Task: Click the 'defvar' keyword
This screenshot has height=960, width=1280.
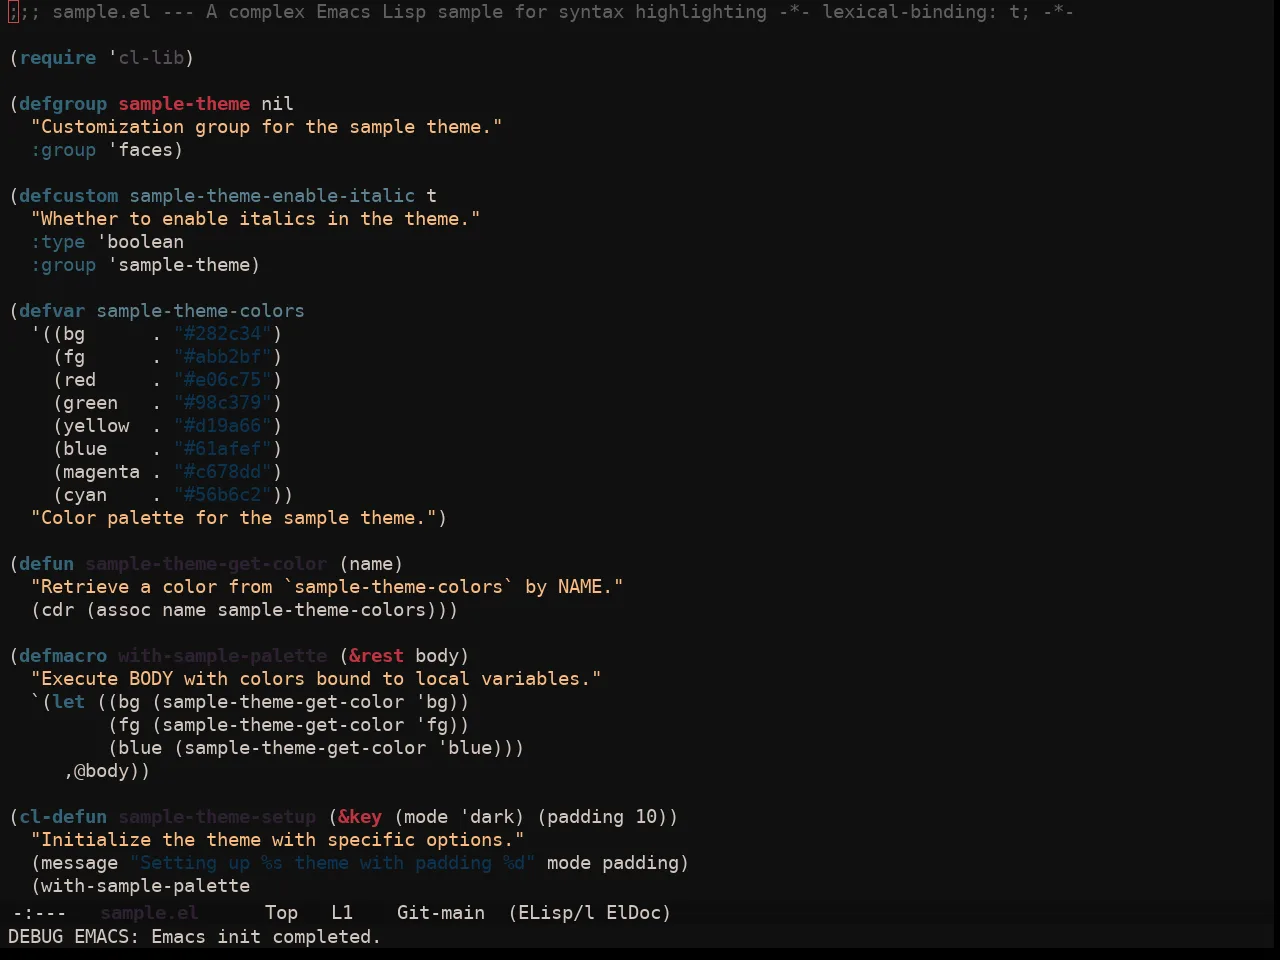Action: (x=52, y=311)
